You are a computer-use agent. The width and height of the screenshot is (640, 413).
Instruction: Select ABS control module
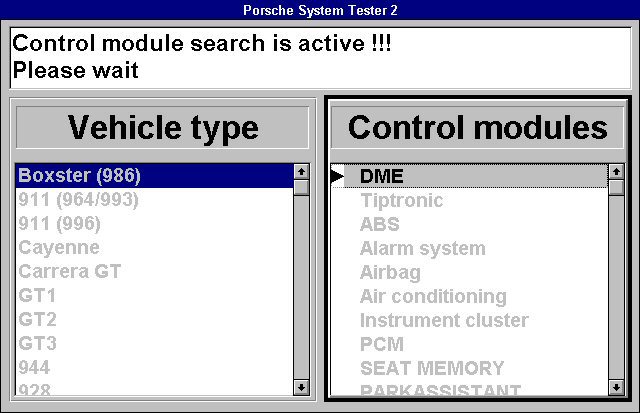coord(379,225)
